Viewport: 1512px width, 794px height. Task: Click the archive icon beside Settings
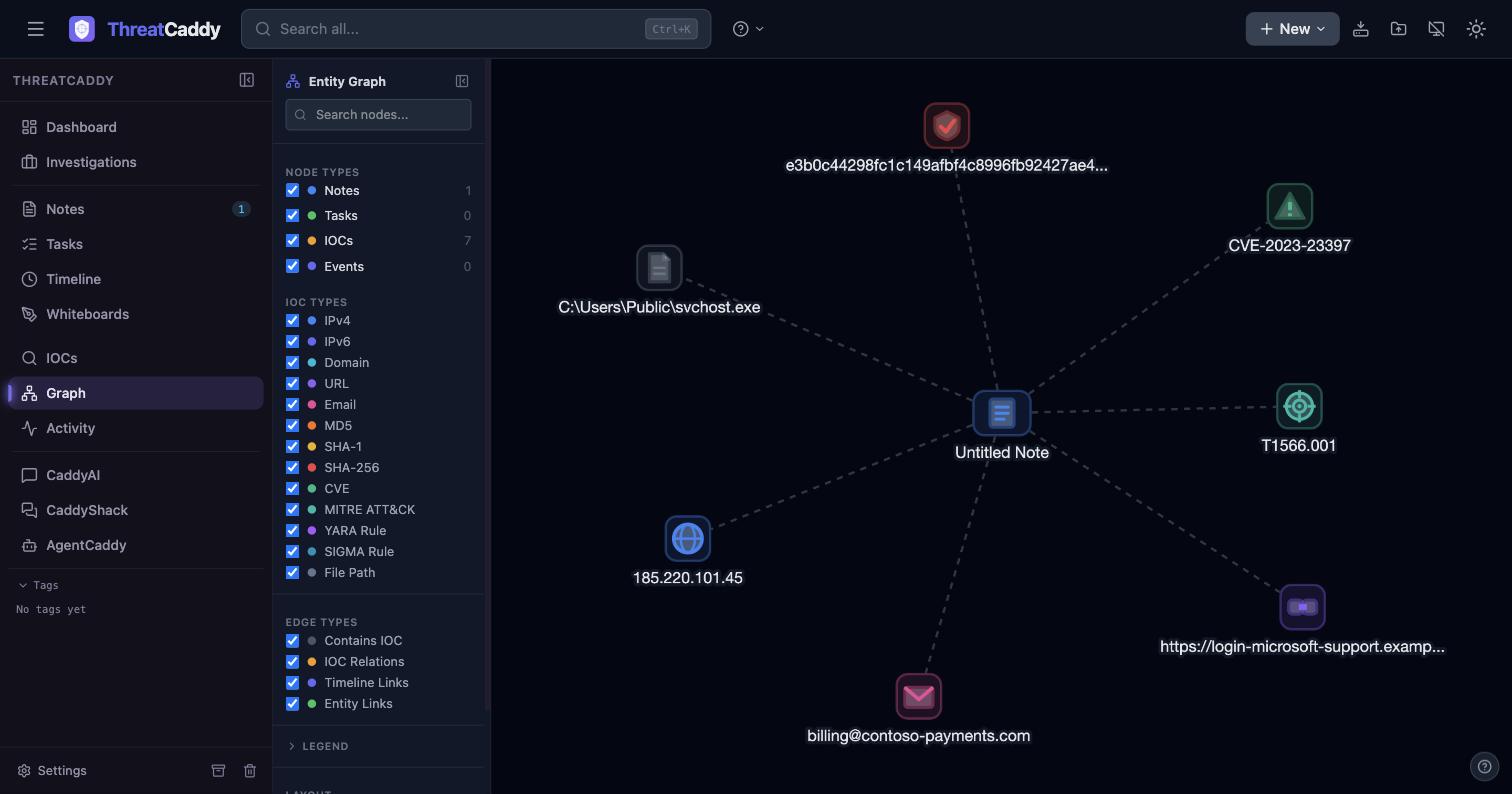coord(218,771)
